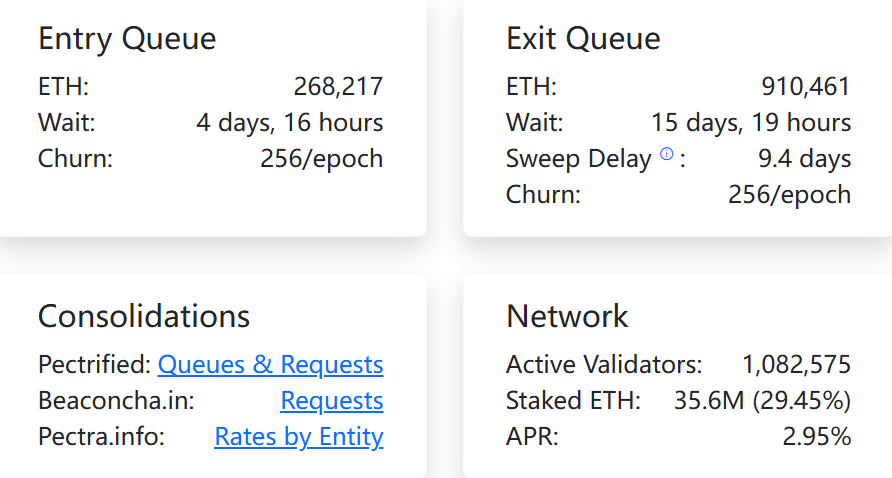Click the Entry wait 4 days, 16 hours
The height and width of the screenshot is (478, 892).
pyautogui.click(x=290, y=122)
